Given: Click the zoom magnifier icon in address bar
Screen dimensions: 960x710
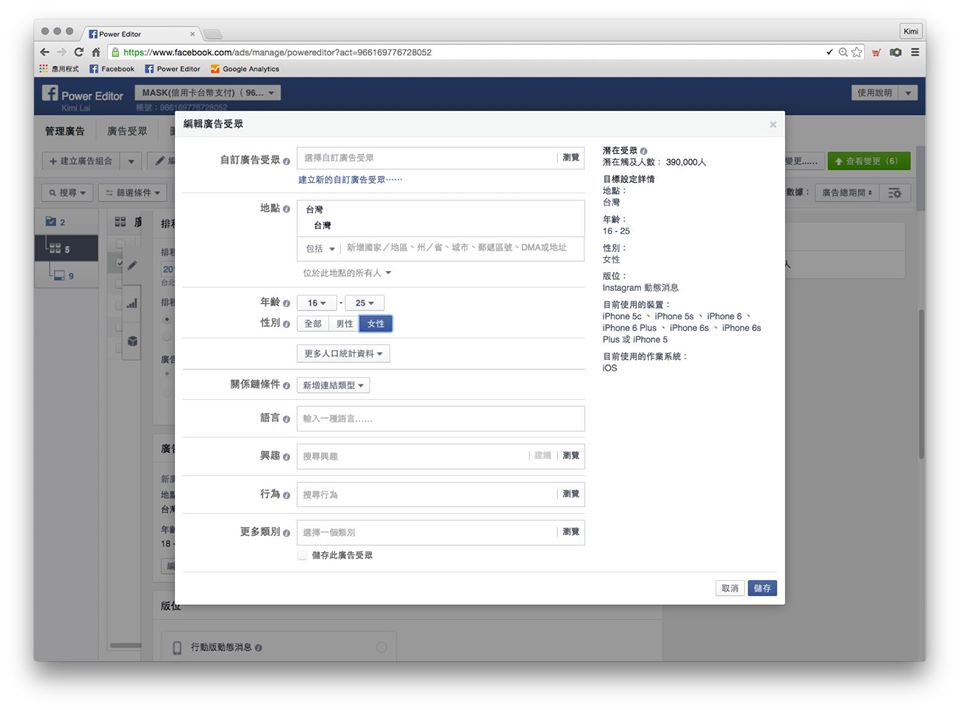Looking at the screenshot, I should click(843, 52).
